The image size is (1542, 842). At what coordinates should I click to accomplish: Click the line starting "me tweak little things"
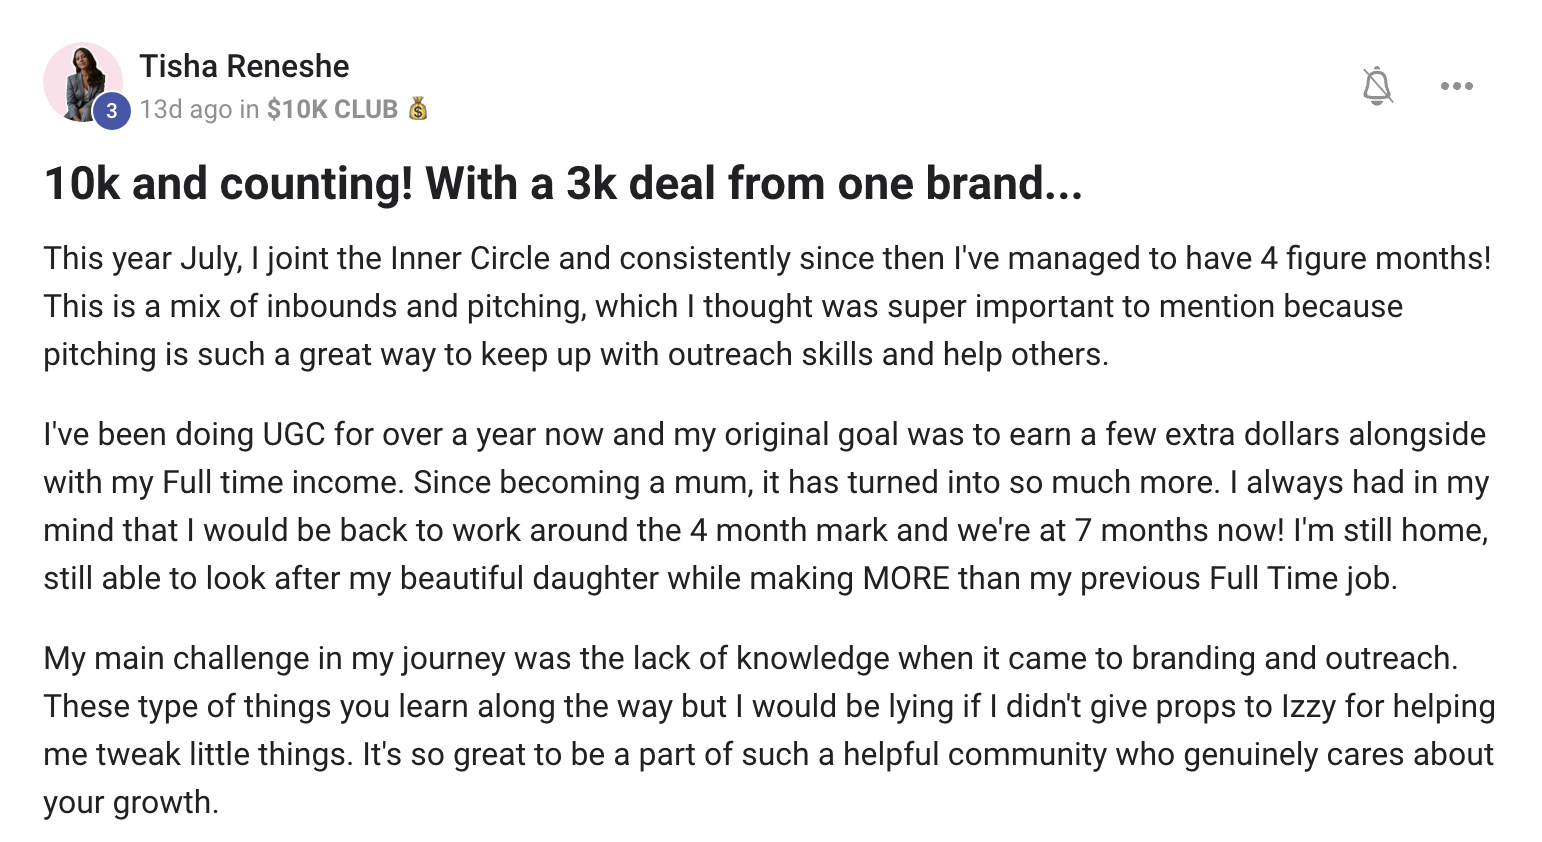click(768, 754)
